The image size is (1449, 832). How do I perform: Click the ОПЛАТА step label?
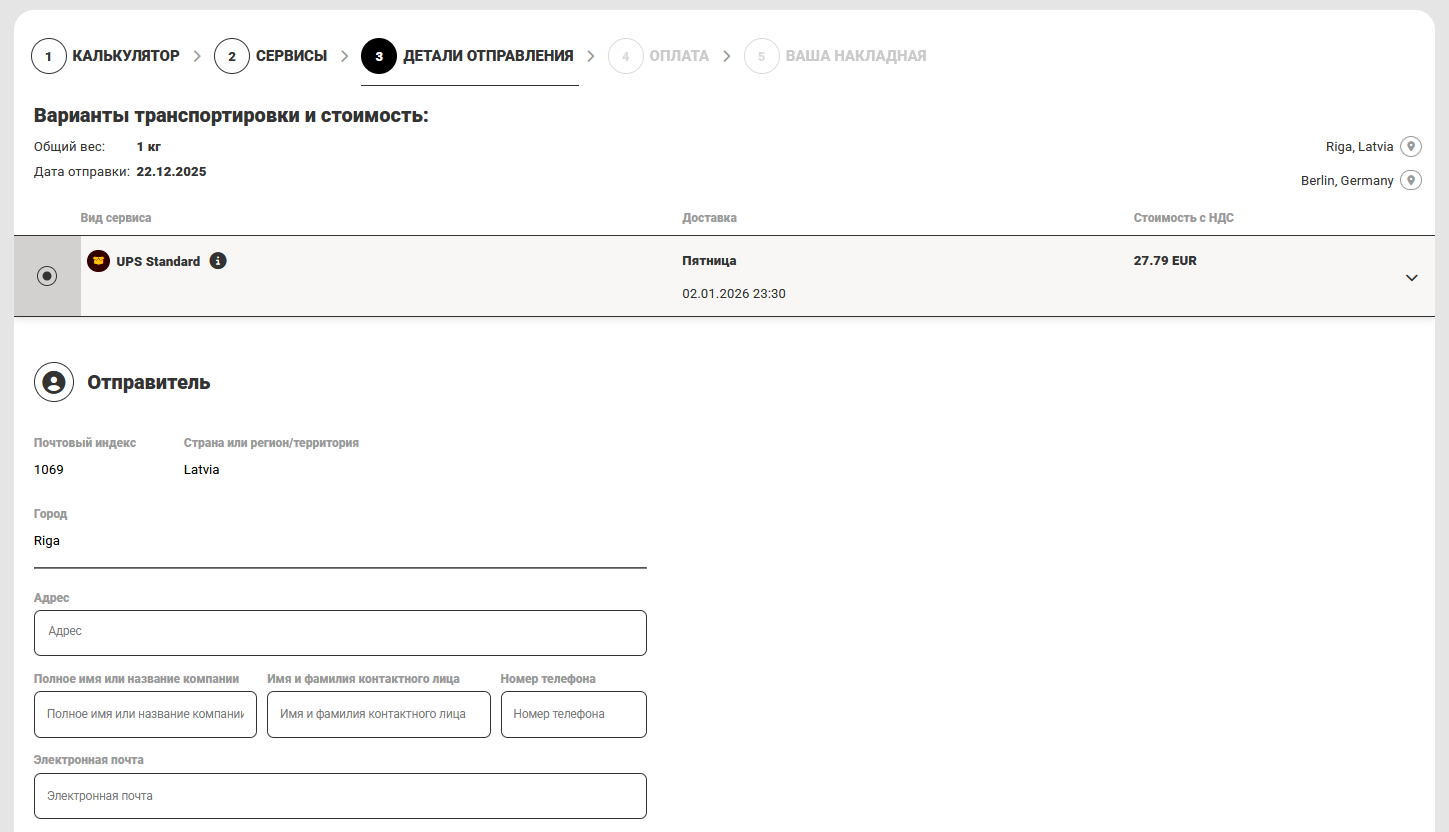click(679, 56)
